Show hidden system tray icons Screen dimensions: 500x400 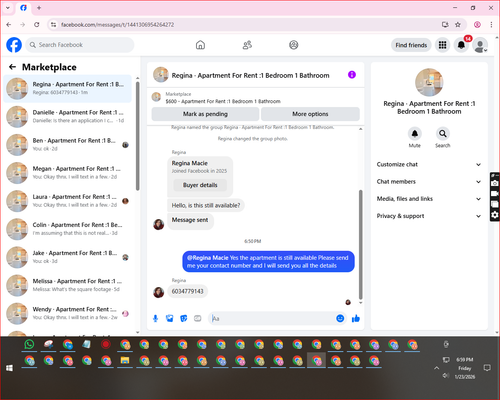pyautogui.click(x=436, y=368)
